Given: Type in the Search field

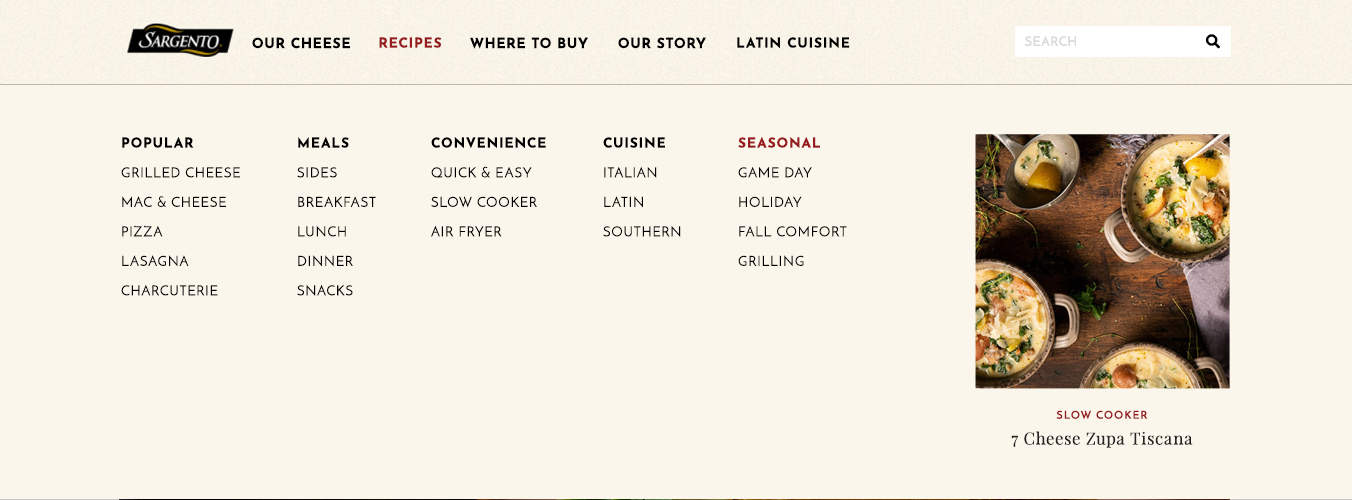Looking at the screenshot, I should coord(1105,42).
